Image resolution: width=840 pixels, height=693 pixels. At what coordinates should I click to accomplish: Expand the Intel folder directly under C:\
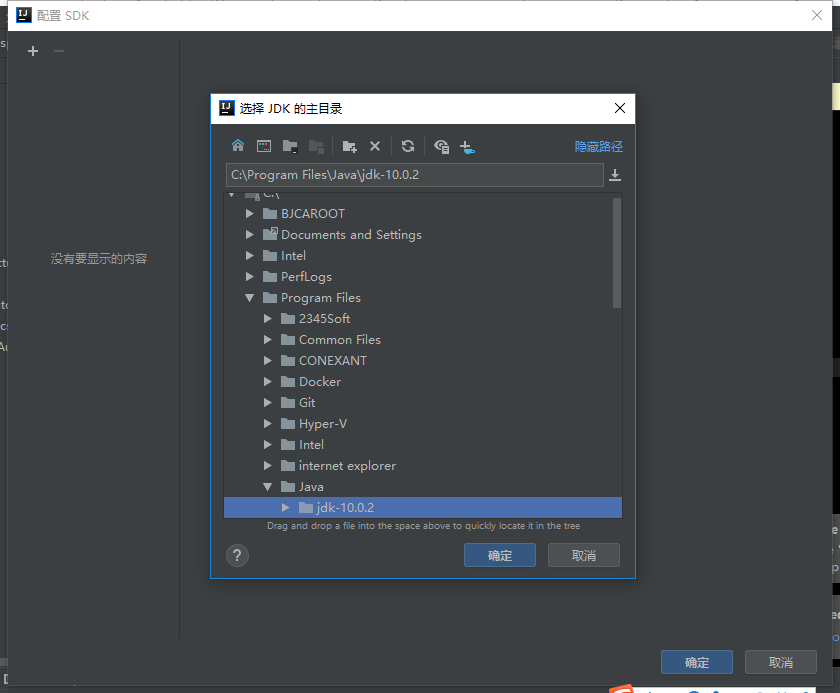click(250, 256)
